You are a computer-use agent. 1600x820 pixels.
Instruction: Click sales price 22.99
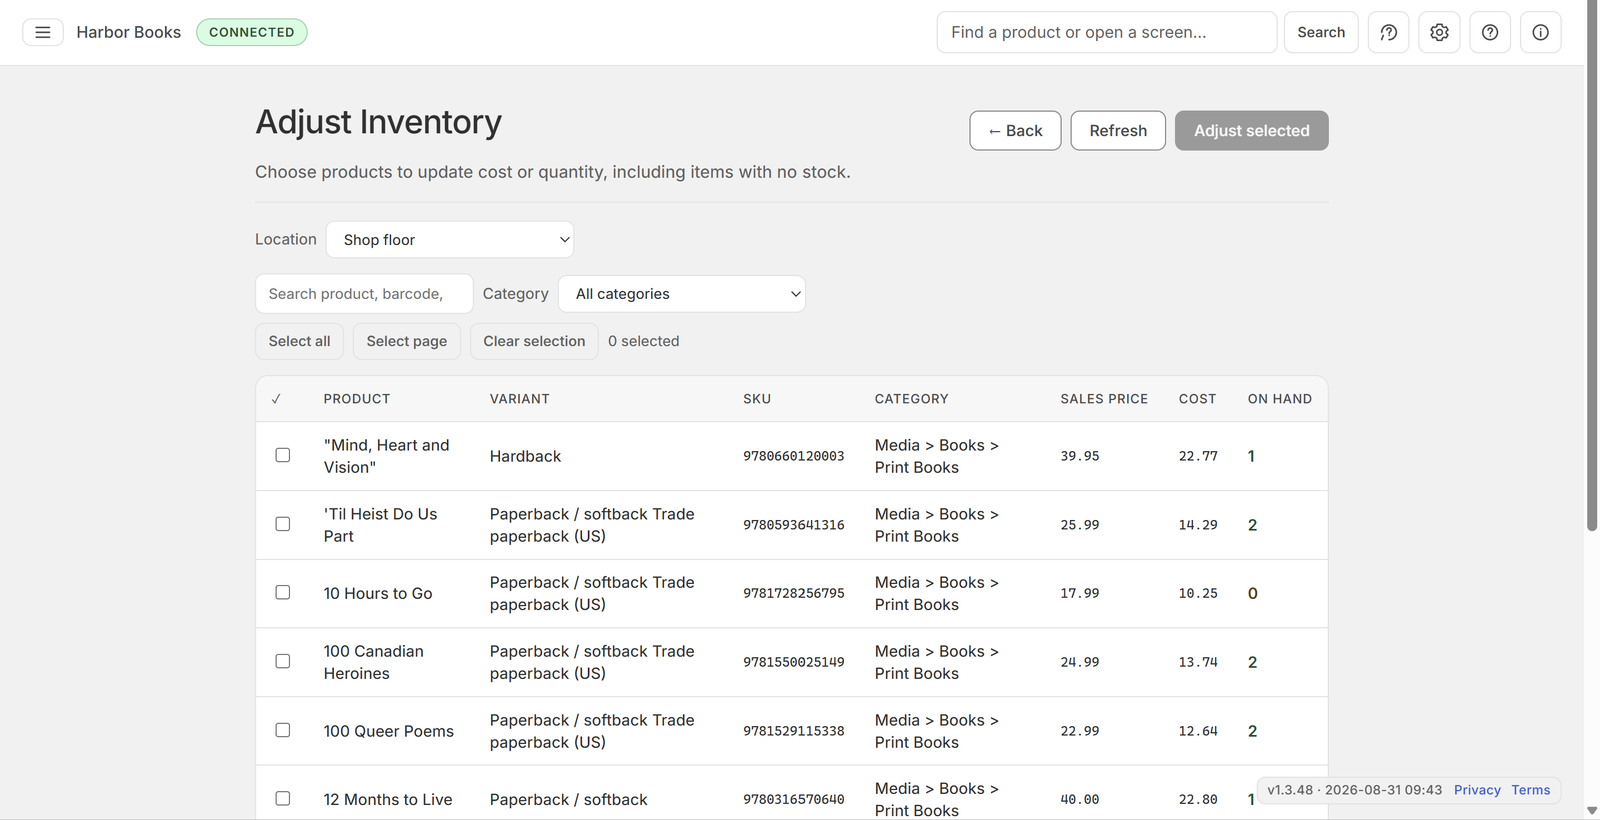(x=1080, y=731)
